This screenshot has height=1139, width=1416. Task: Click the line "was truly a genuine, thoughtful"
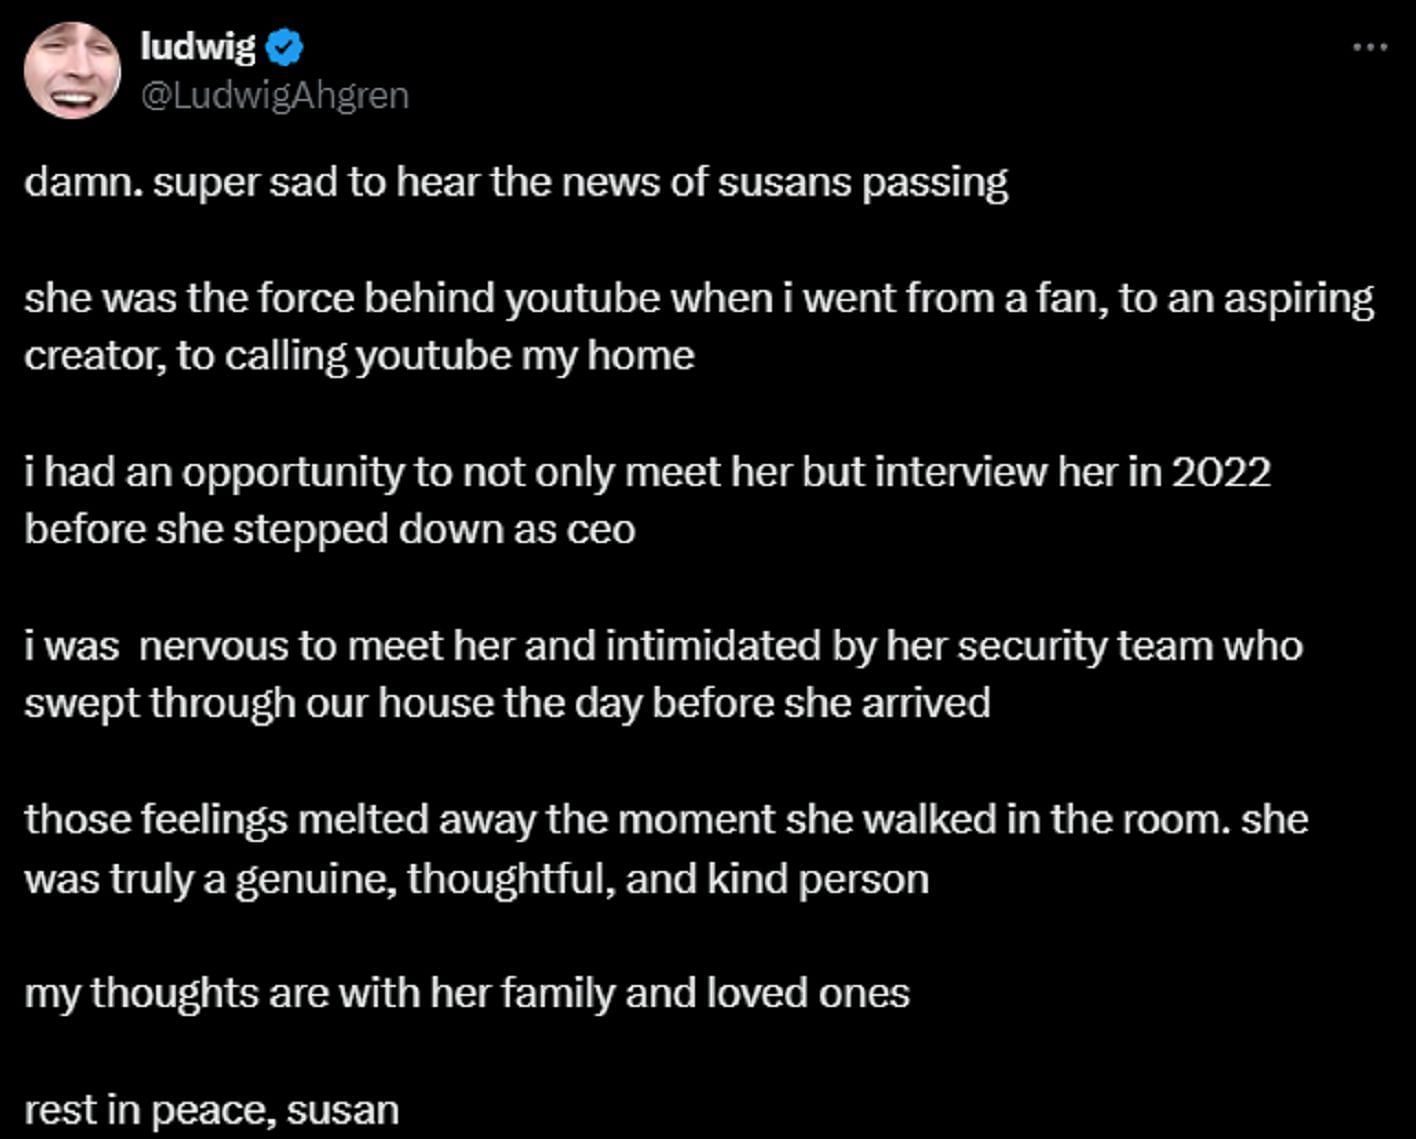point(476,879)
